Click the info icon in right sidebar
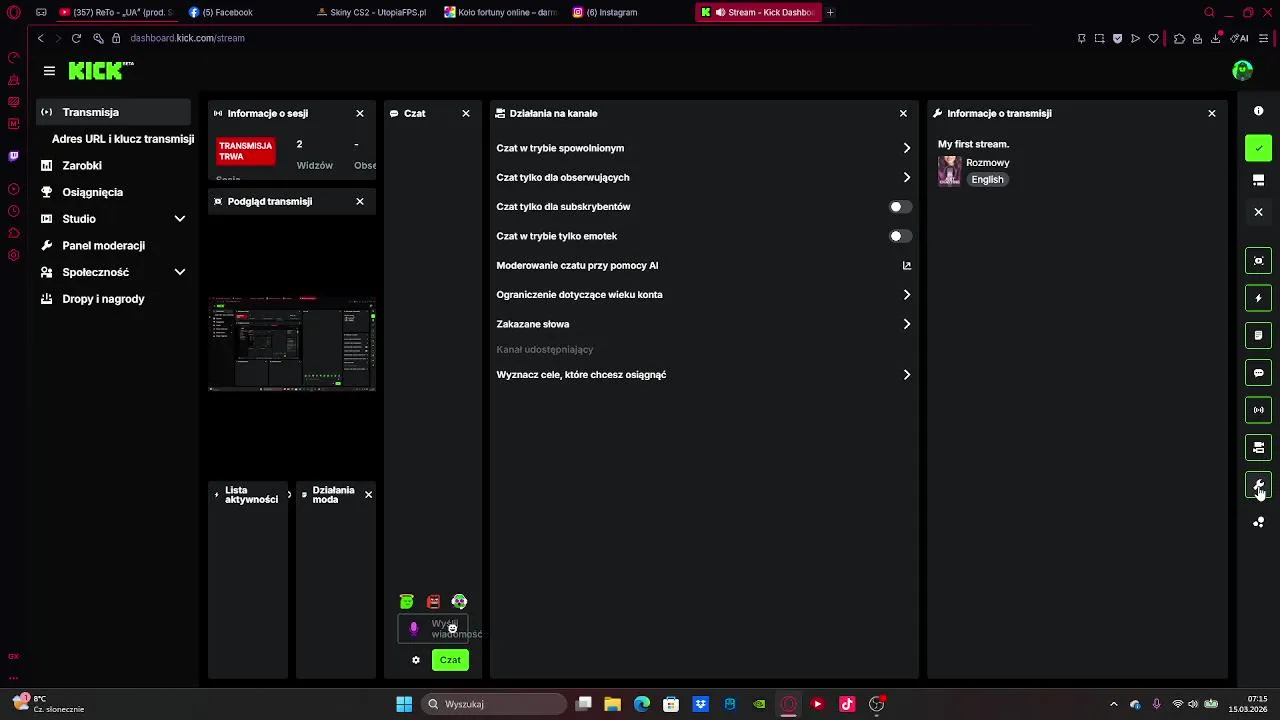This screenshot has width=1280, height=720. click(x=1258, y=111)
